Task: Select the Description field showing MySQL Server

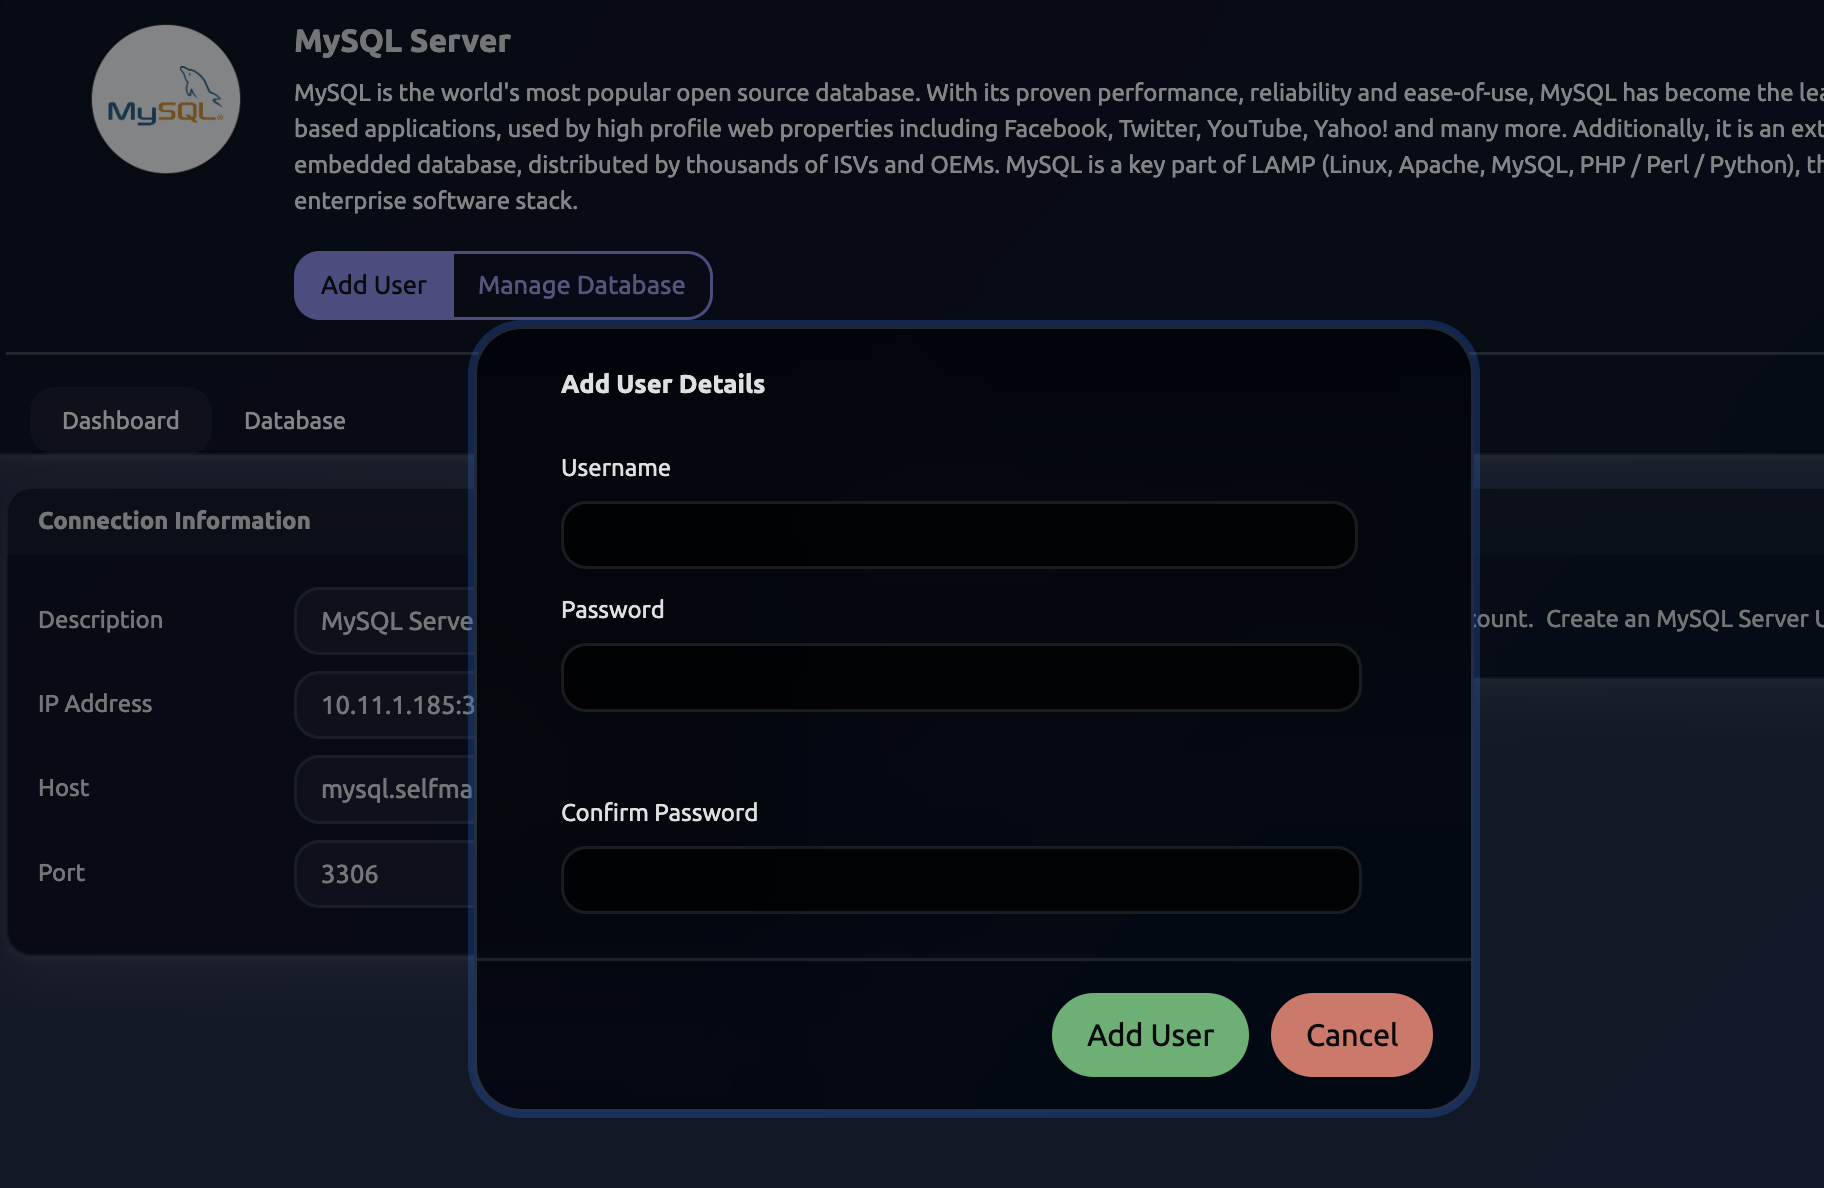Action: [x=383, y=621]
